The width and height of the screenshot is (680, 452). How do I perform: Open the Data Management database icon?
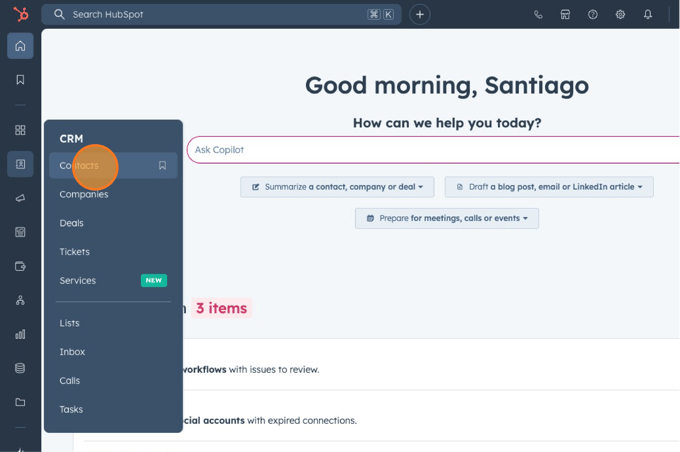pyautogui.click(x=20, y=368)
